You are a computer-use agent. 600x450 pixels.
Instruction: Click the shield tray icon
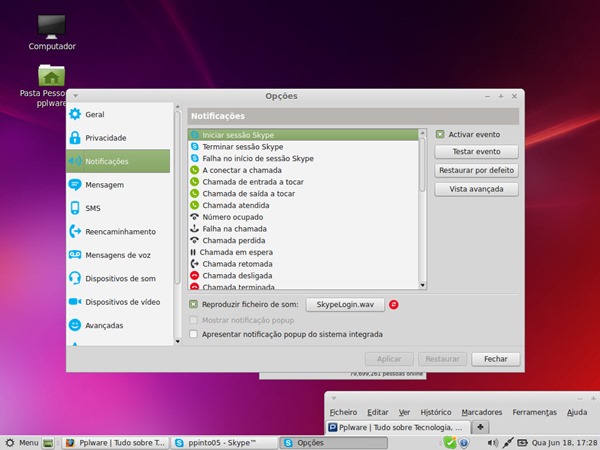[464, 443]
